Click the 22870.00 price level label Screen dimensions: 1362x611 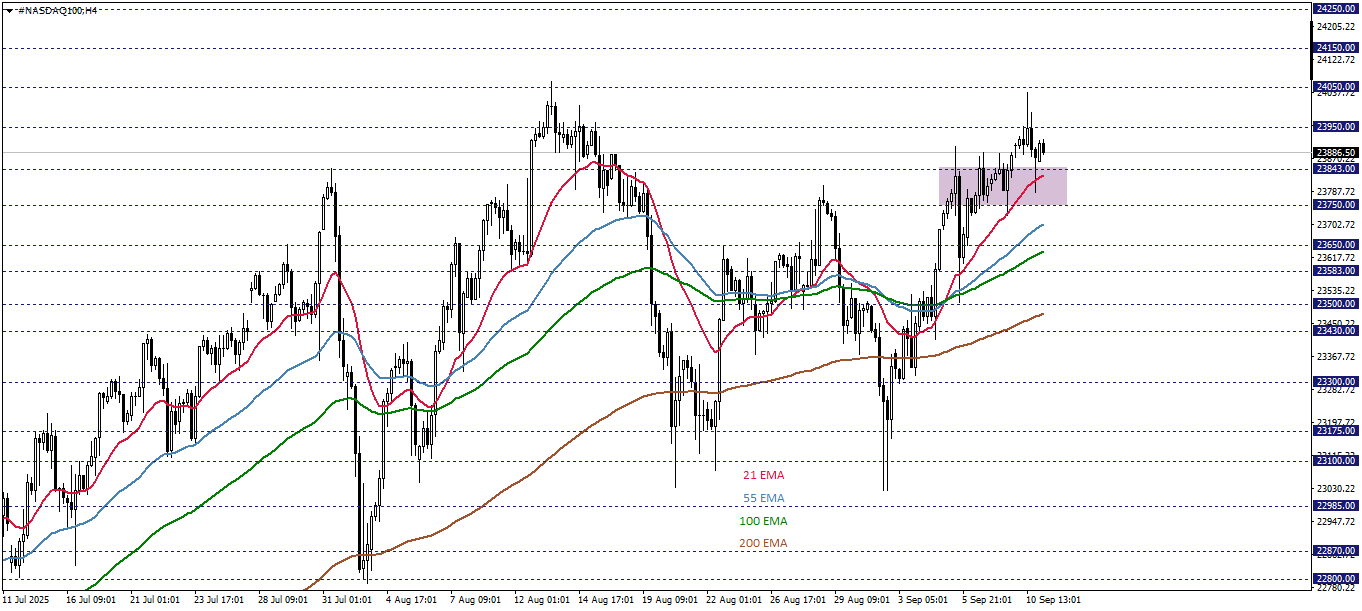1336,551
